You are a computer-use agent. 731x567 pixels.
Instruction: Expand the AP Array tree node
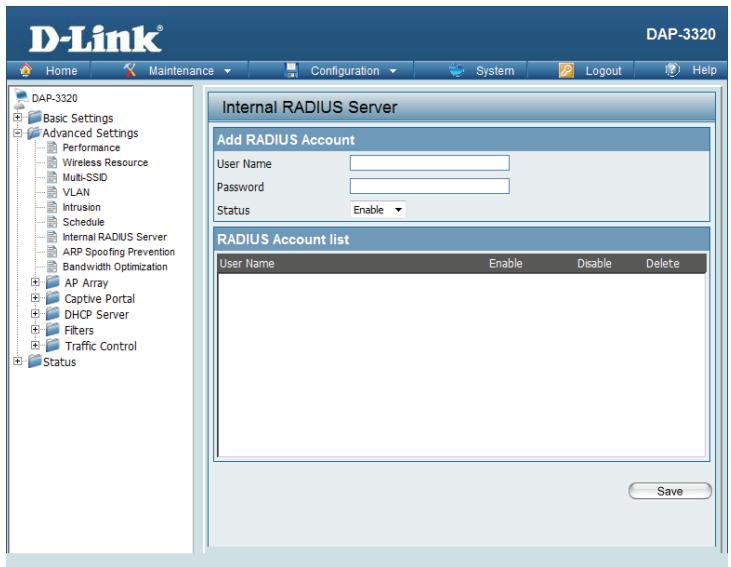35,282
